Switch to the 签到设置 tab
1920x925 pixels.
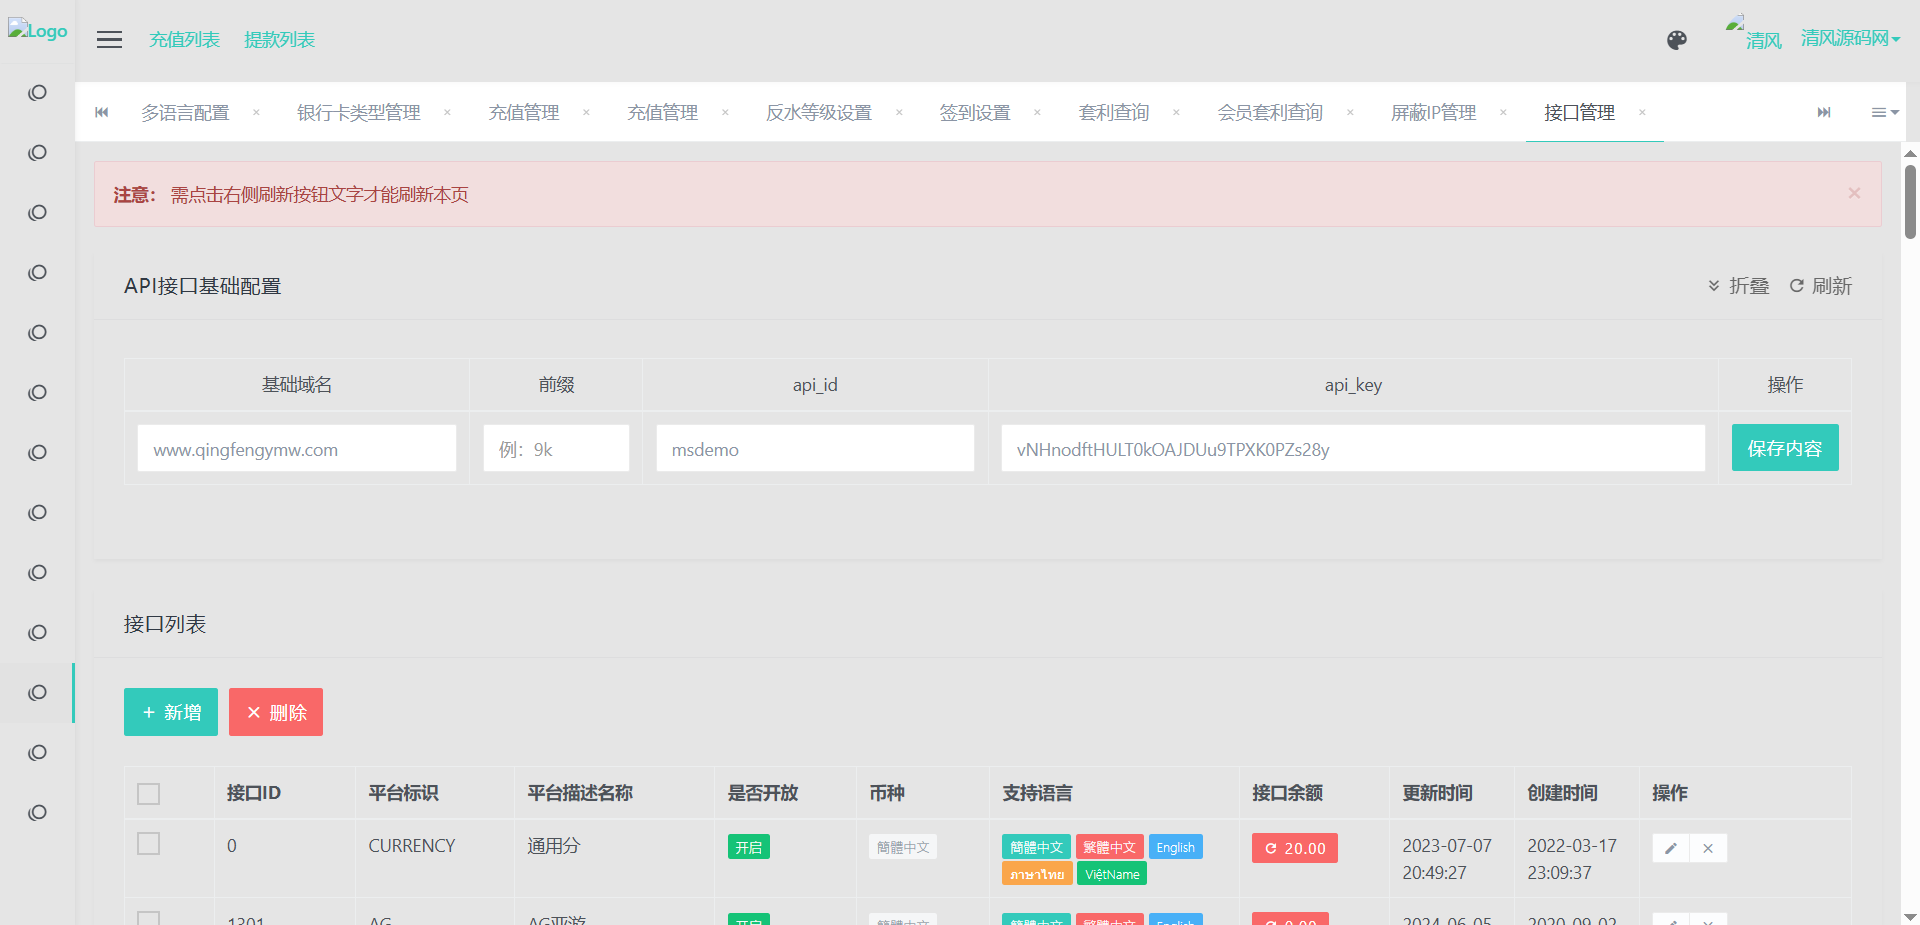(975, 113)
